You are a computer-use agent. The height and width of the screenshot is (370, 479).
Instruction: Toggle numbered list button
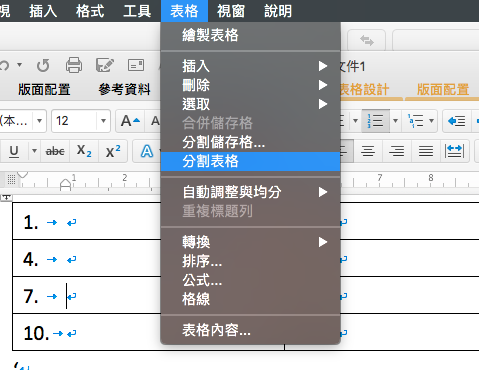coord(376,121)
